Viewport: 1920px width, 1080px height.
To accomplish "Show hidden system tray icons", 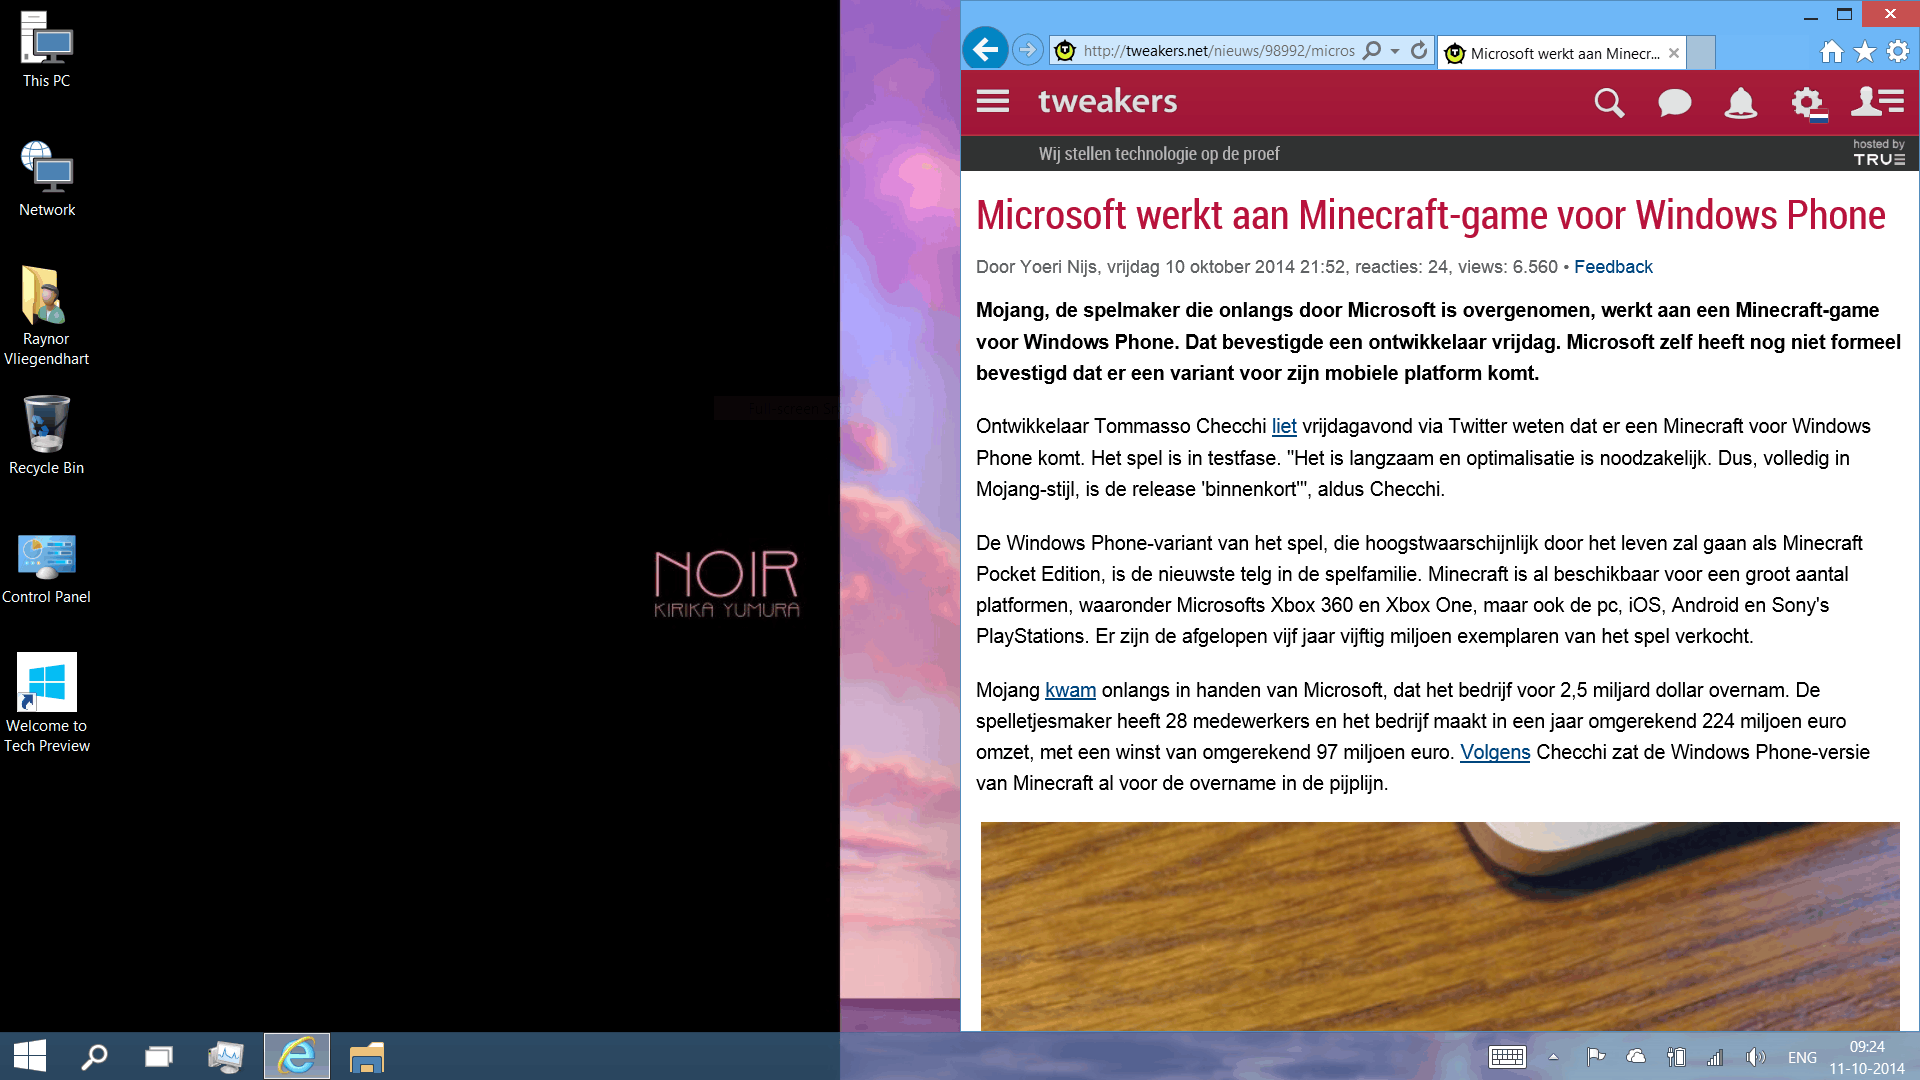I will 1553,1057.
